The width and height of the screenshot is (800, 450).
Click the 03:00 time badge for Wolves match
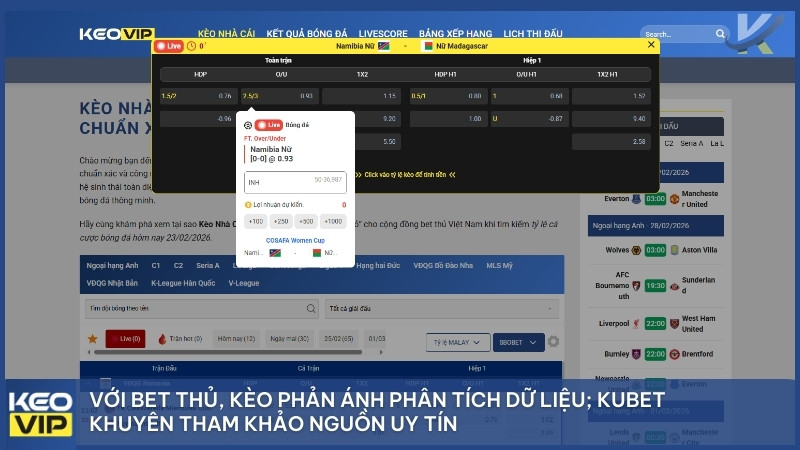click(655, 250)
